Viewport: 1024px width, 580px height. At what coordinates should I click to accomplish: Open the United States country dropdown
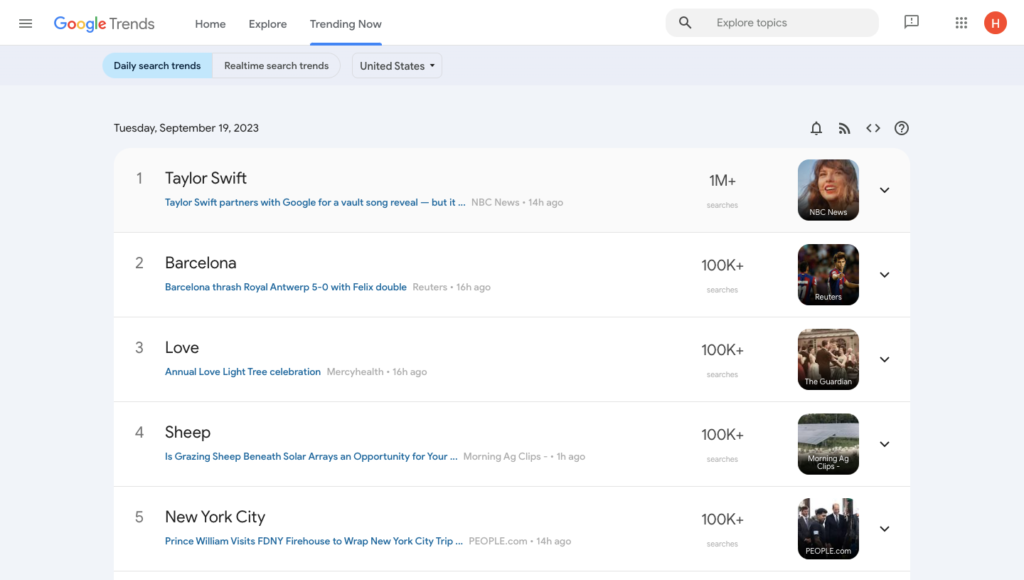(x=397, y=66)
